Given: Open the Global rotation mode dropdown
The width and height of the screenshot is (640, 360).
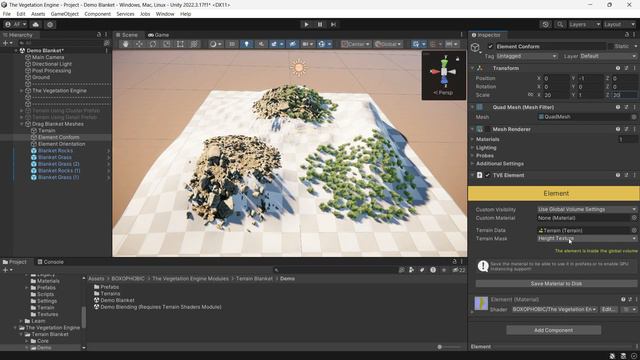Looking at the screenshot, I should point(388,44).
